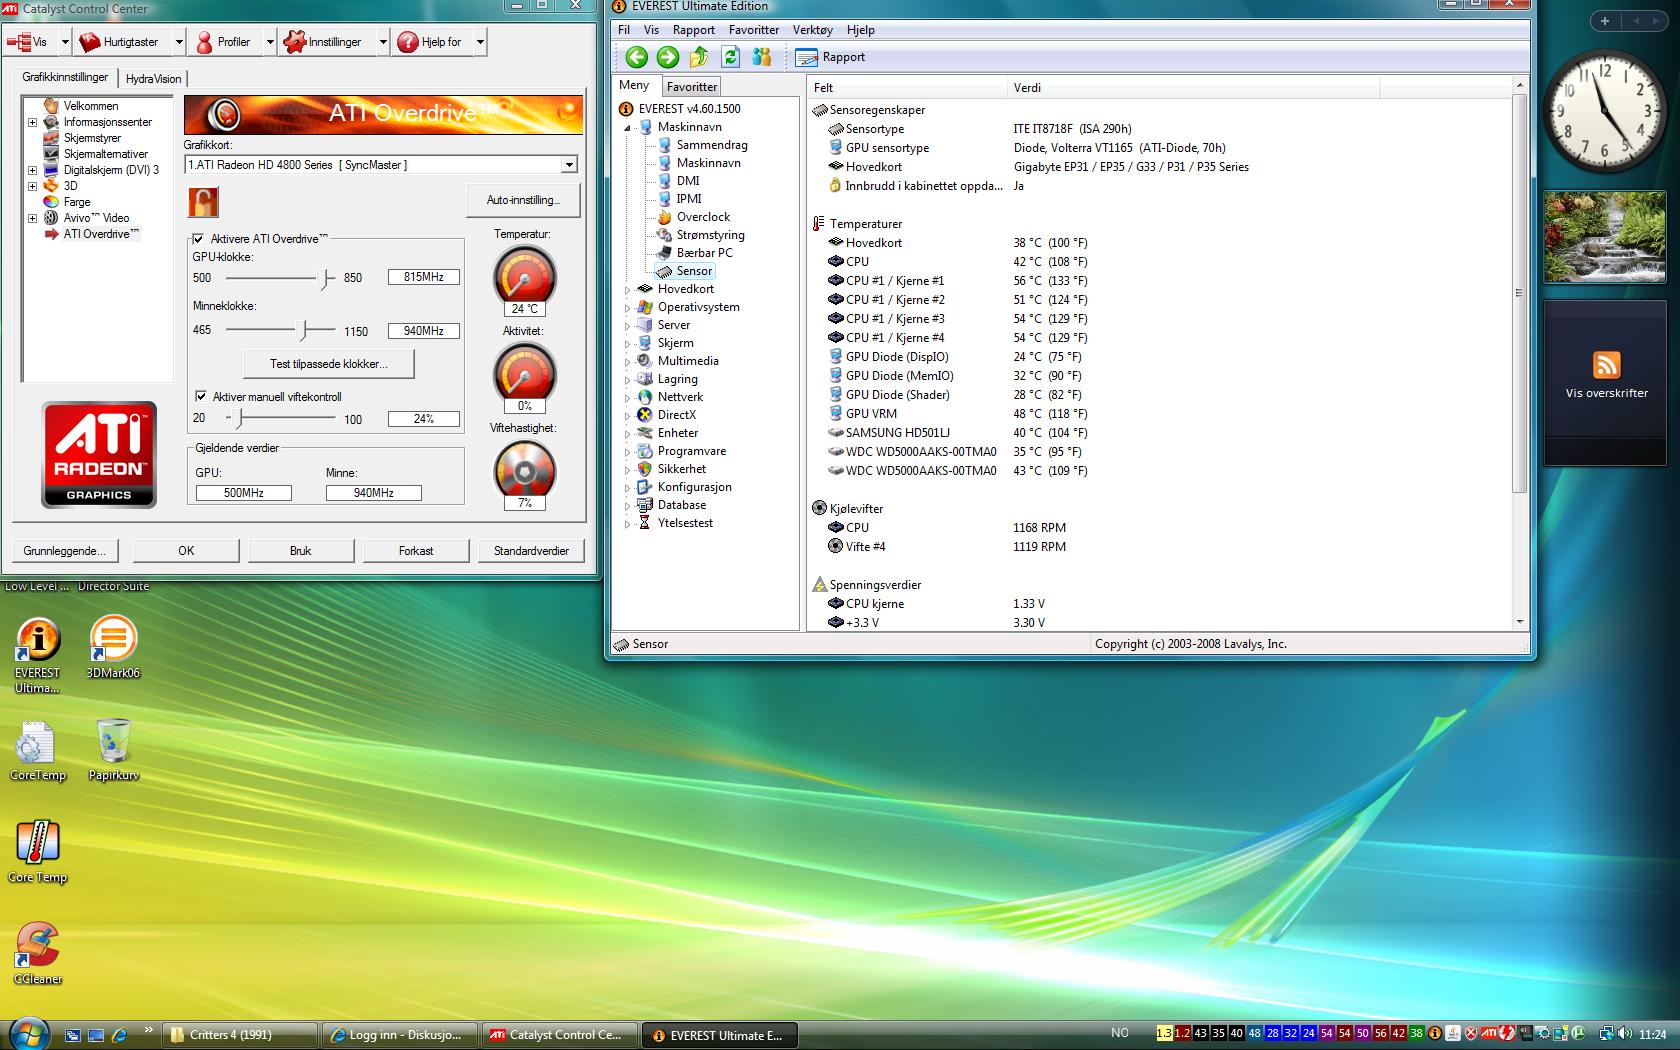
Task: Open the Innstillinger dropdown arrow
Action: click(x=382, y=42)
